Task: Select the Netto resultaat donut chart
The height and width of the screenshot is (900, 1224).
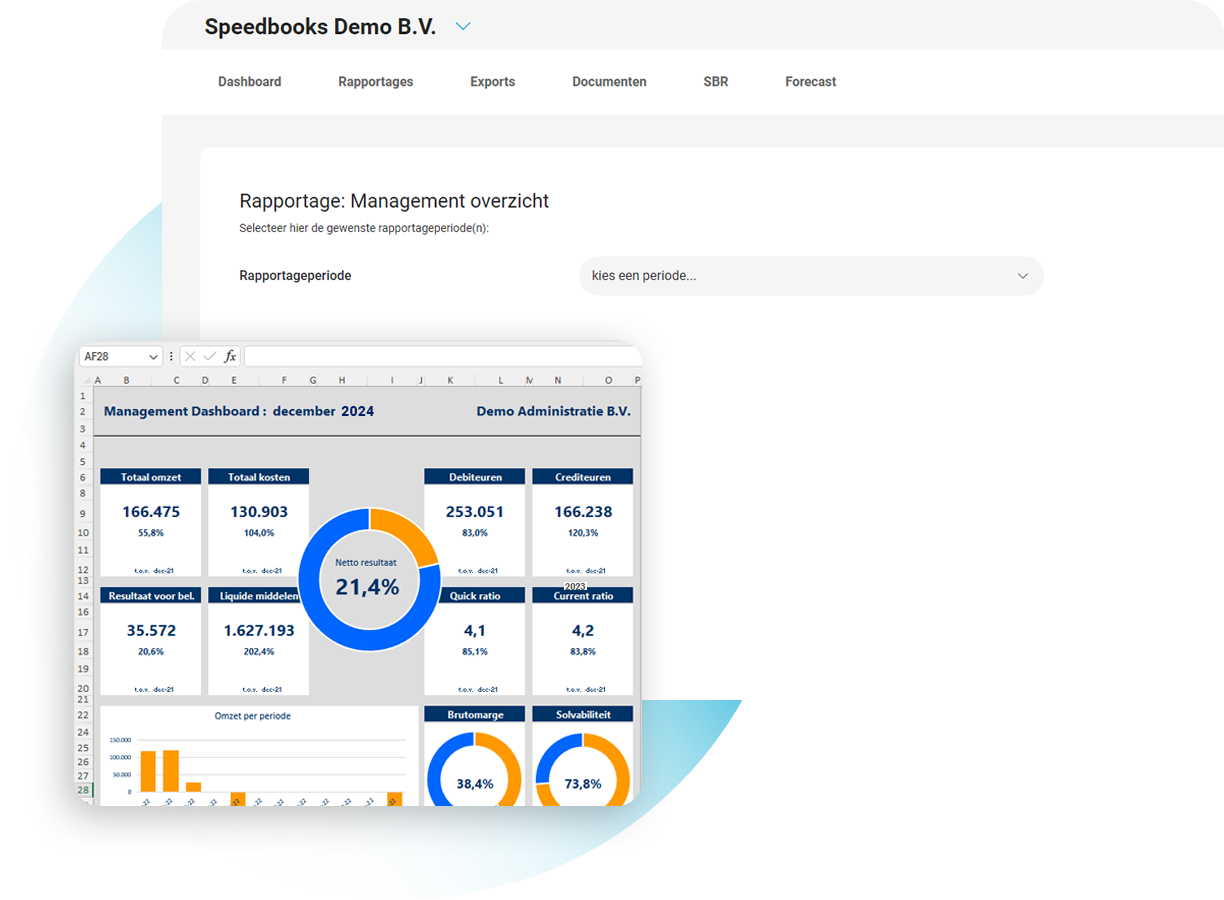Action: tap(369, 580)
